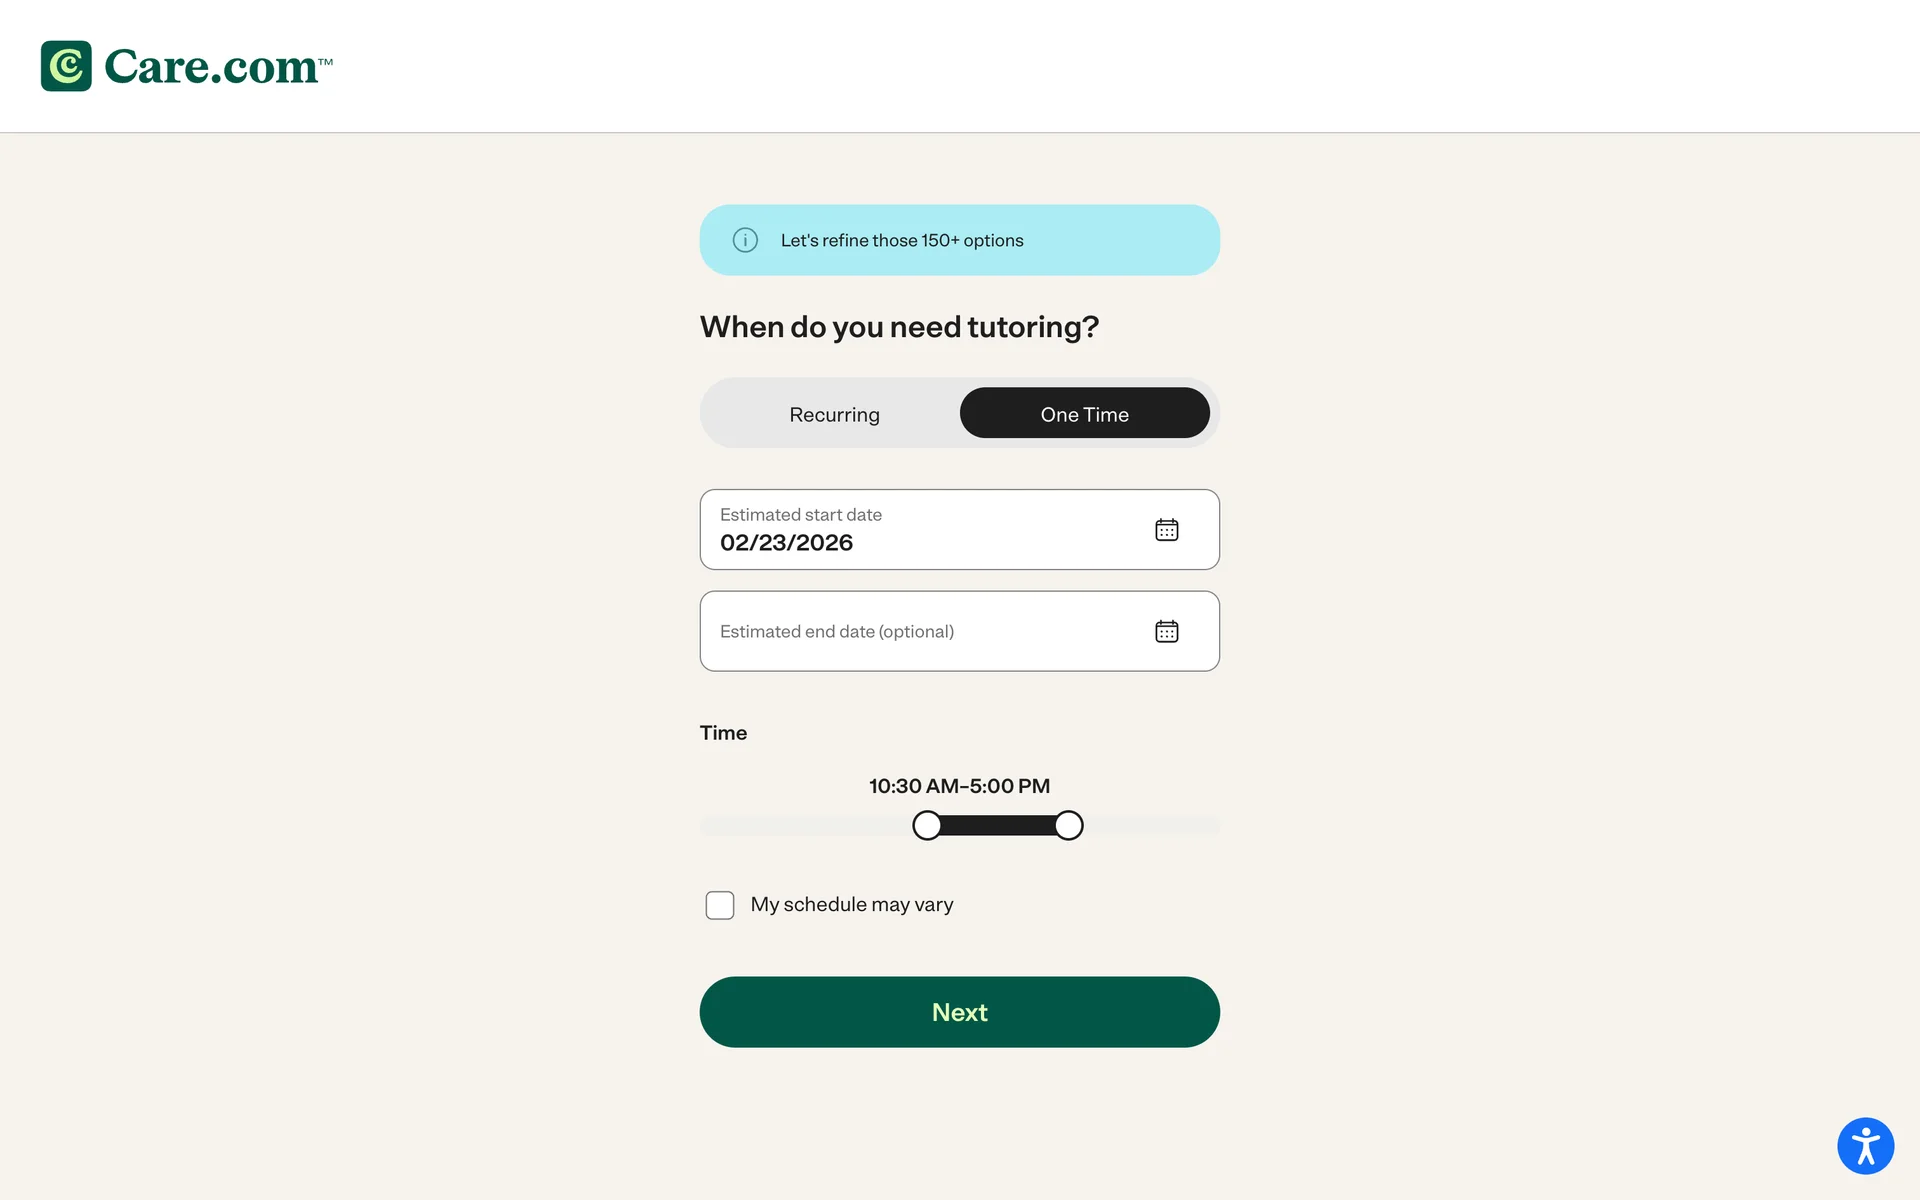Click the Care.com green logo icon
Image resolution: width=1920 pixels, height=1200 pixels.
coord(66,66)
